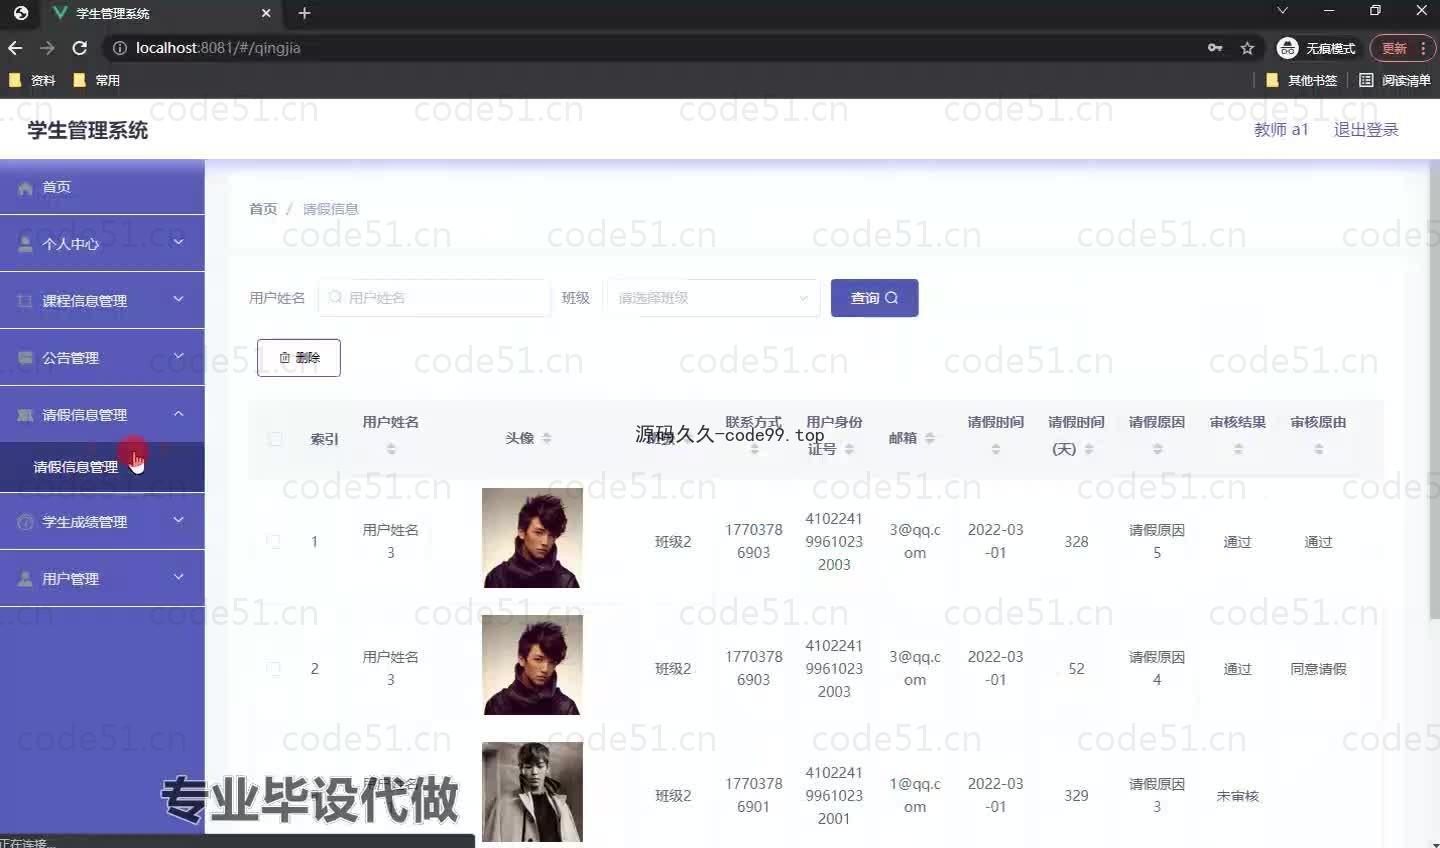Open avatar thumbnail in row 1
This screenshot has width=1440, height=848.
532,538
